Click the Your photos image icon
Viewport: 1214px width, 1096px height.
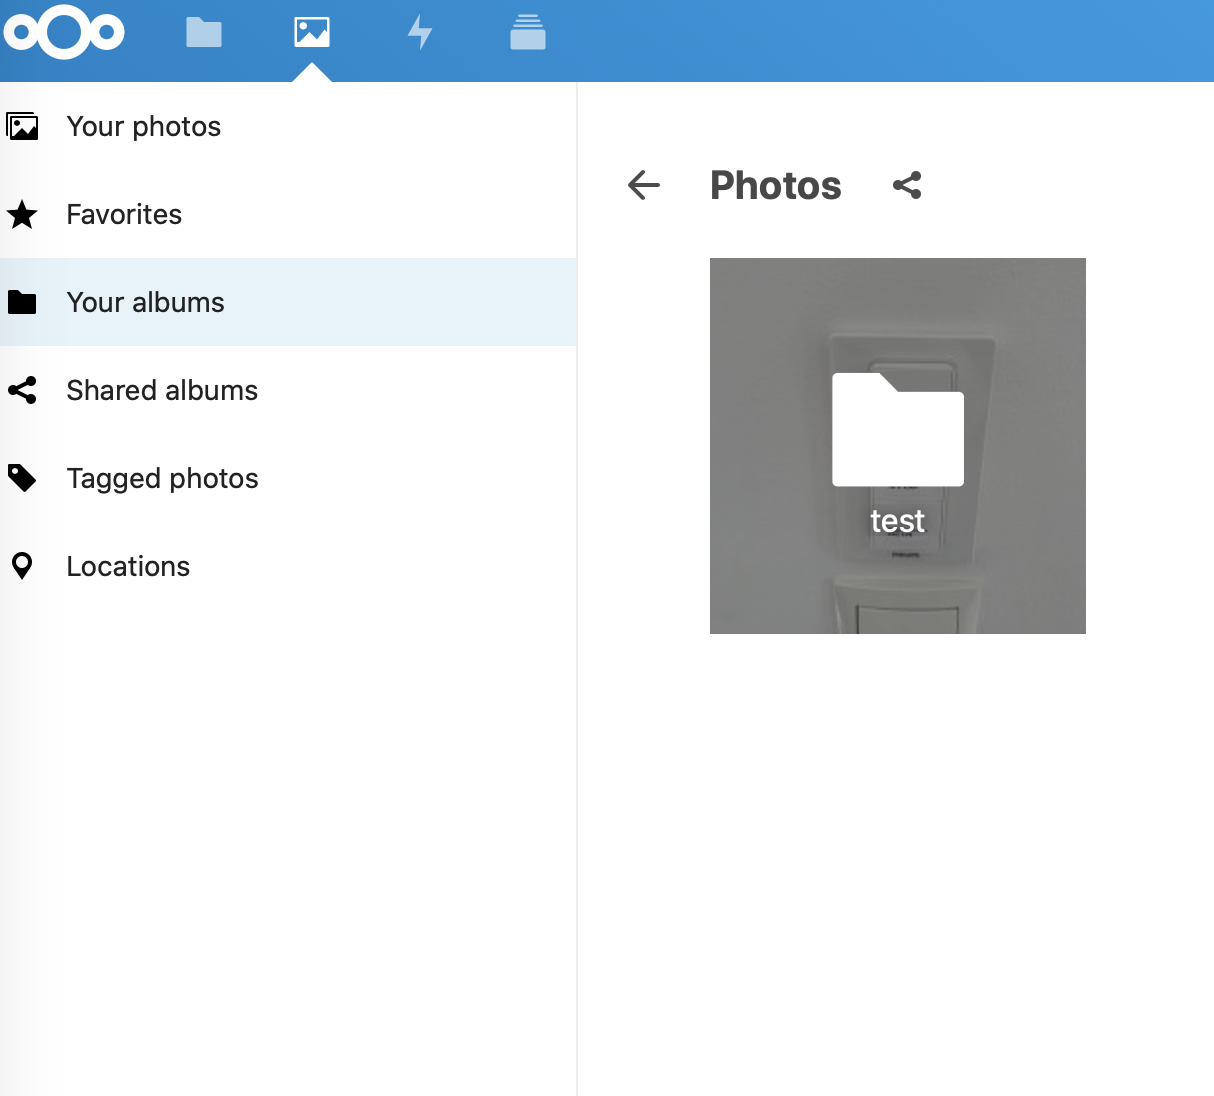pyautogui.click(x=22, y=126)
